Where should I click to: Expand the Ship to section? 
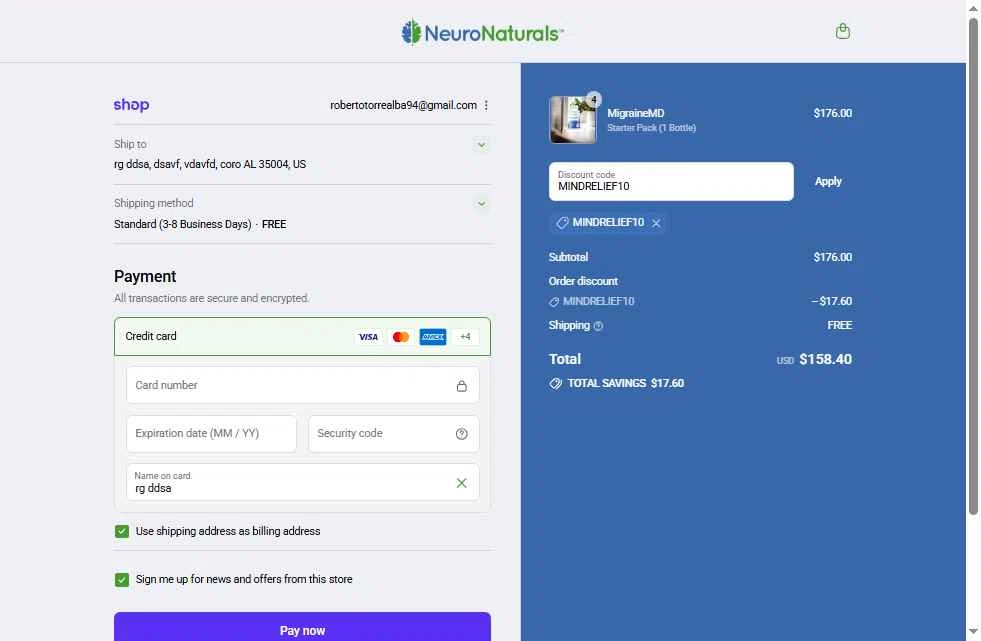tap(481, 145)
